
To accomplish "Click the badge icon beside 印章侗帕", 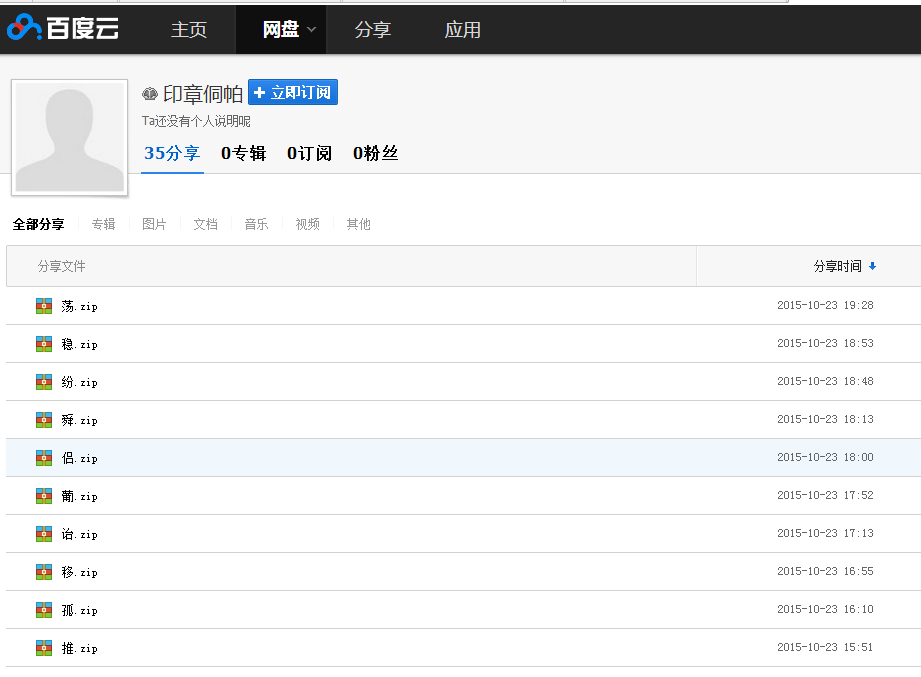I will [x=150, y=93].
